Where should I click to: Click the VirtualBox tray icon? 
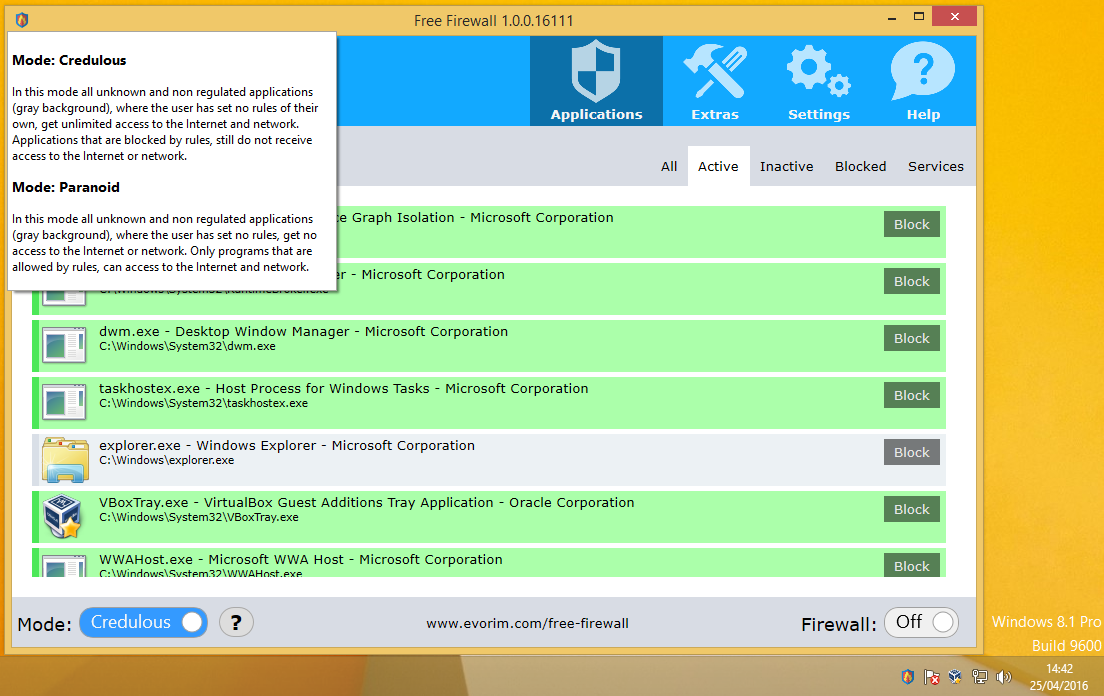955,677
